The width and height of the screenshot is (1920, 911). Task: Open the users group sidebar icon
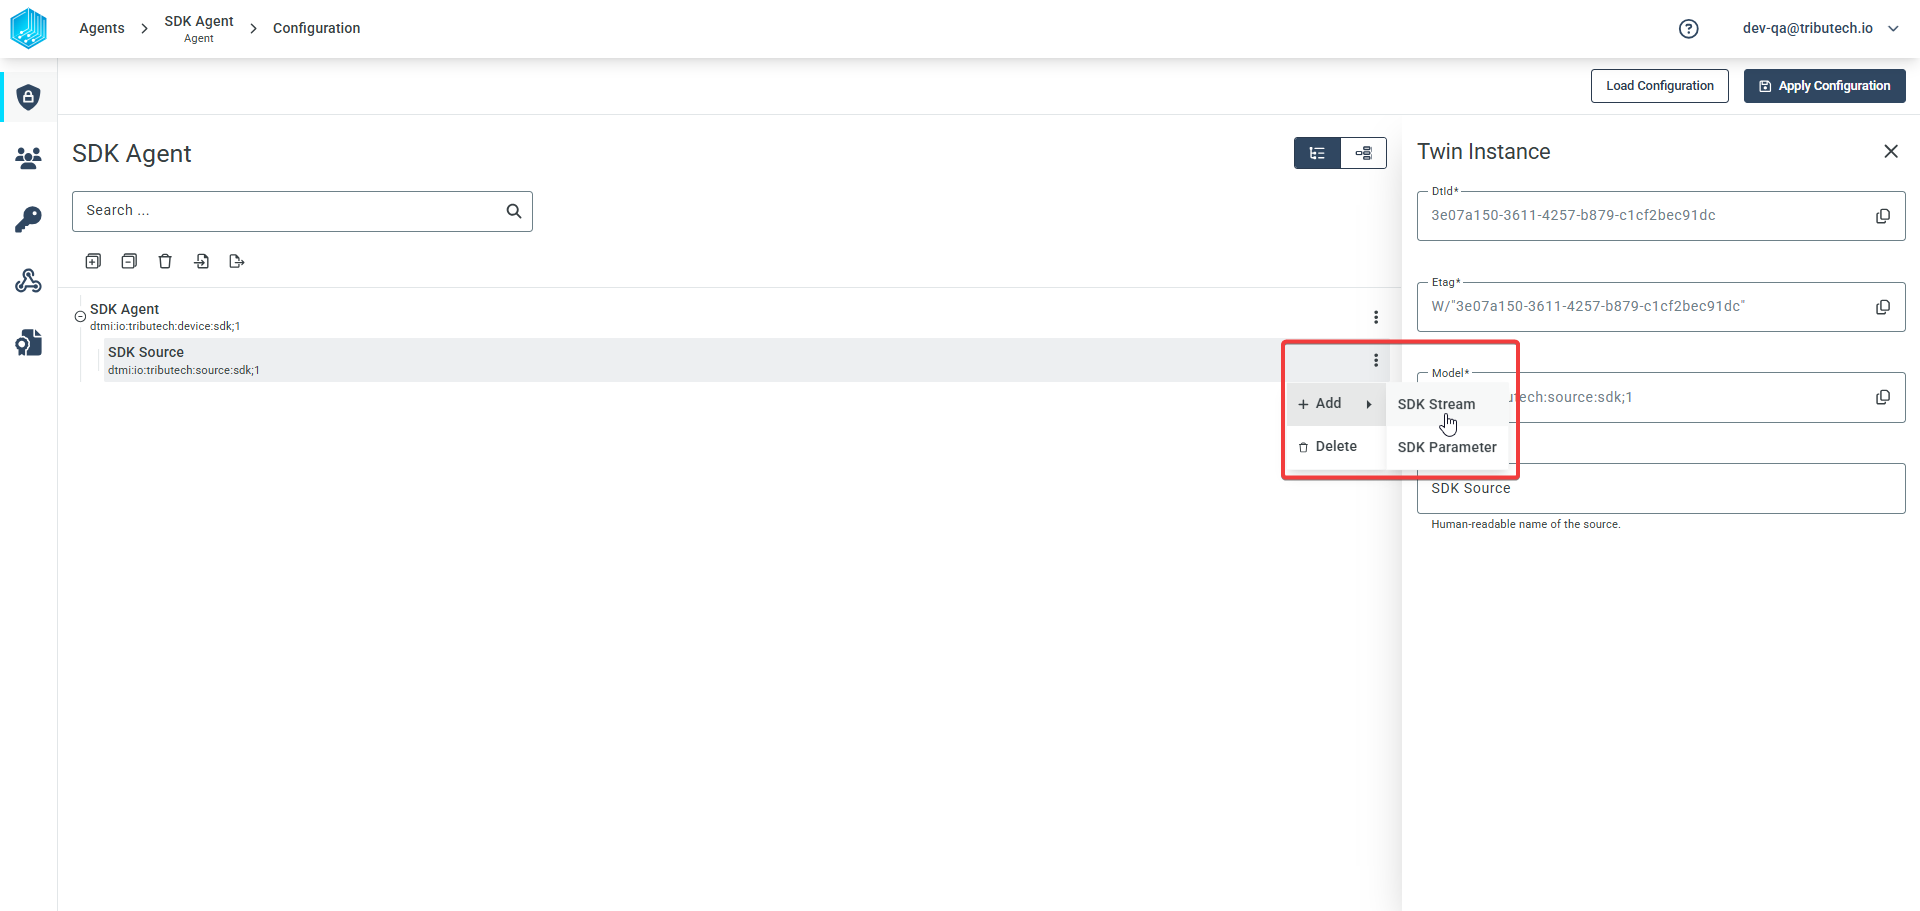[29, 158]
